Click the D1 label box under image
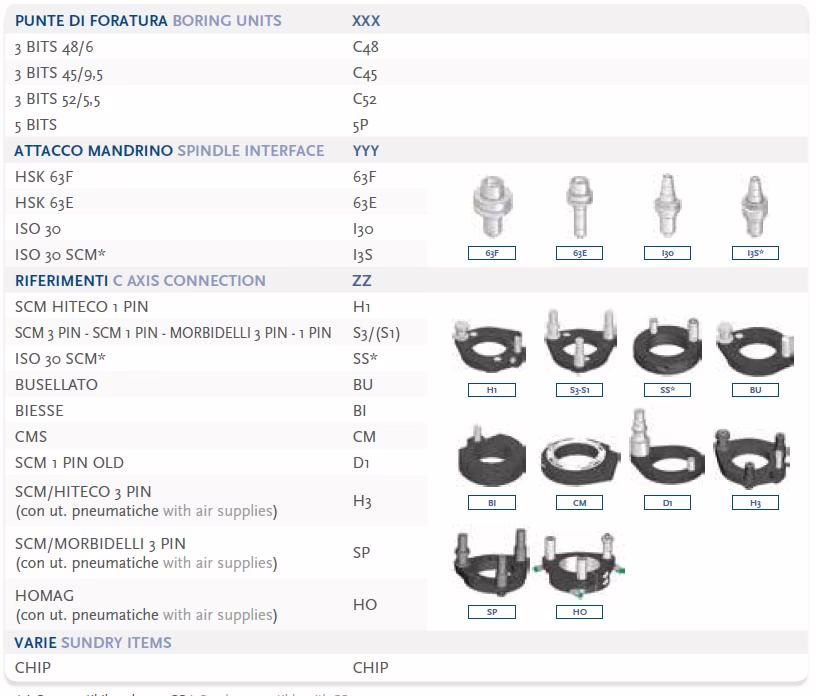 point(667,503)
